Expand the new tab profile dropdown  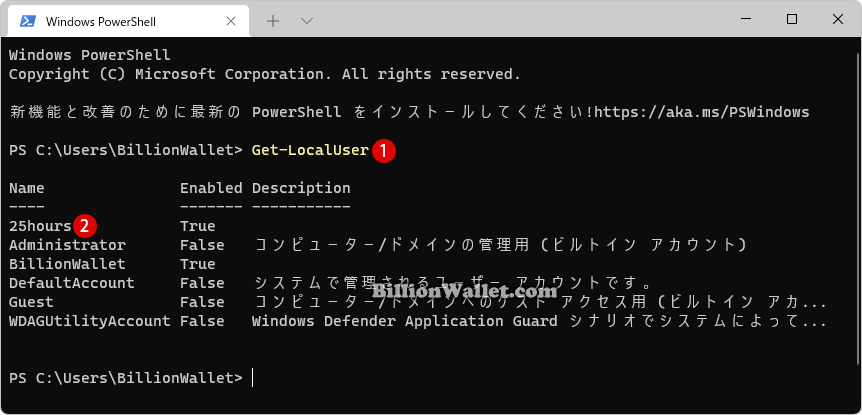[307, 21]
